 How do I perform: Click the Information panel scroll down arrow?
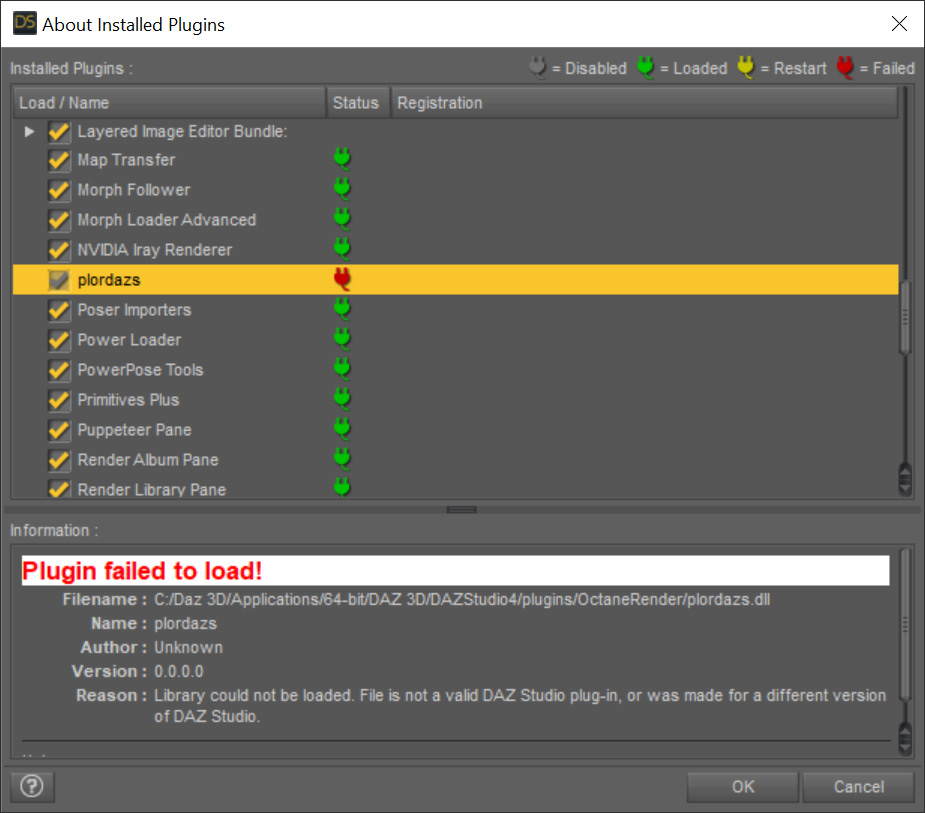905,746
